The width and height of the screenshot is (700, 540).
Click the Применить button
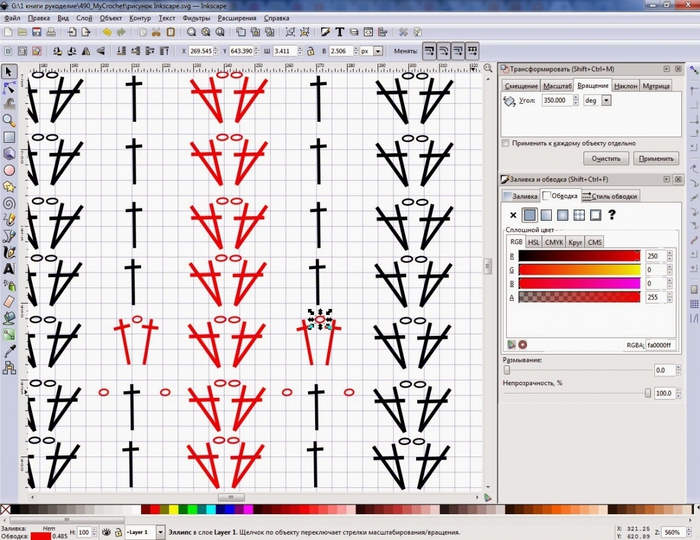[x=656, y=158]
